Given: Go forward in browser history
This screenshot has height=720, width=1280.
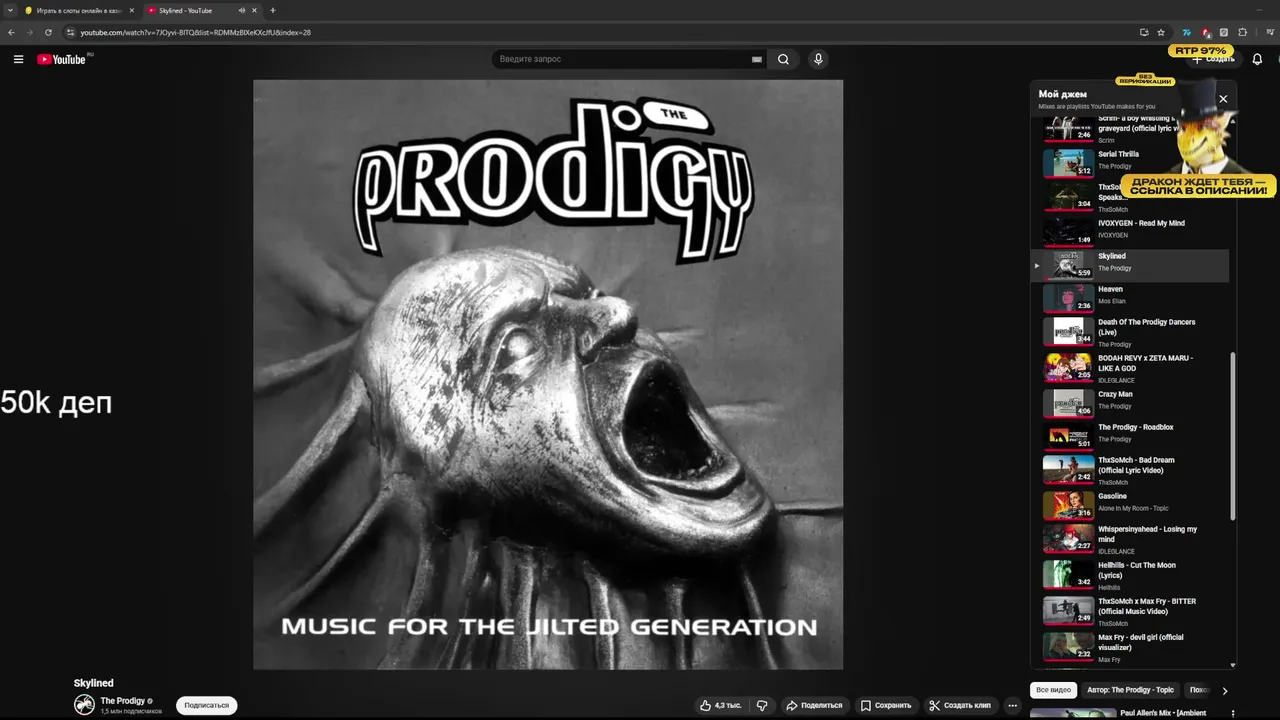Looking at the screenshot, I should (x=29, y=32).
